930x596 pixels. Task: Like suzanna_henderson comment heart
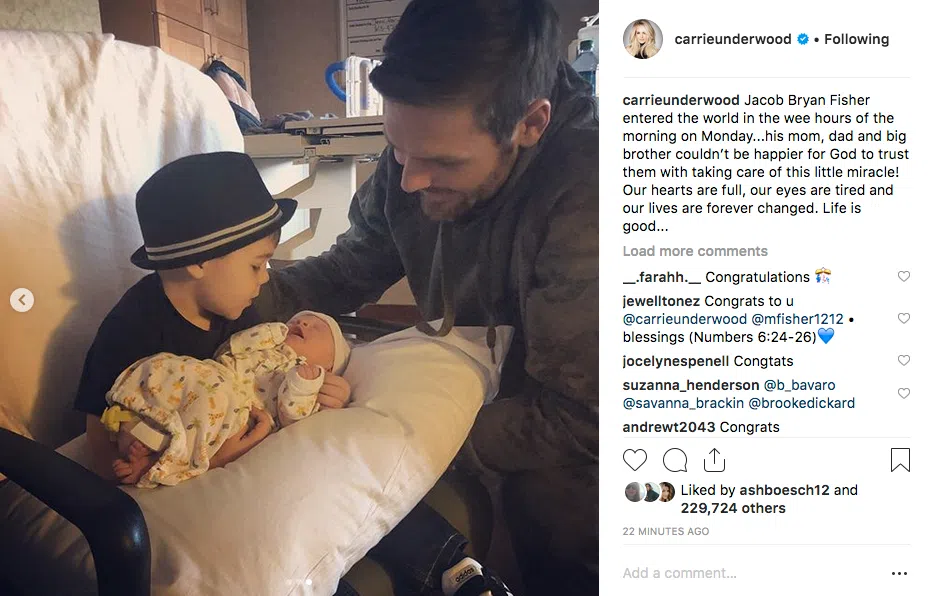tap(903, 394)
